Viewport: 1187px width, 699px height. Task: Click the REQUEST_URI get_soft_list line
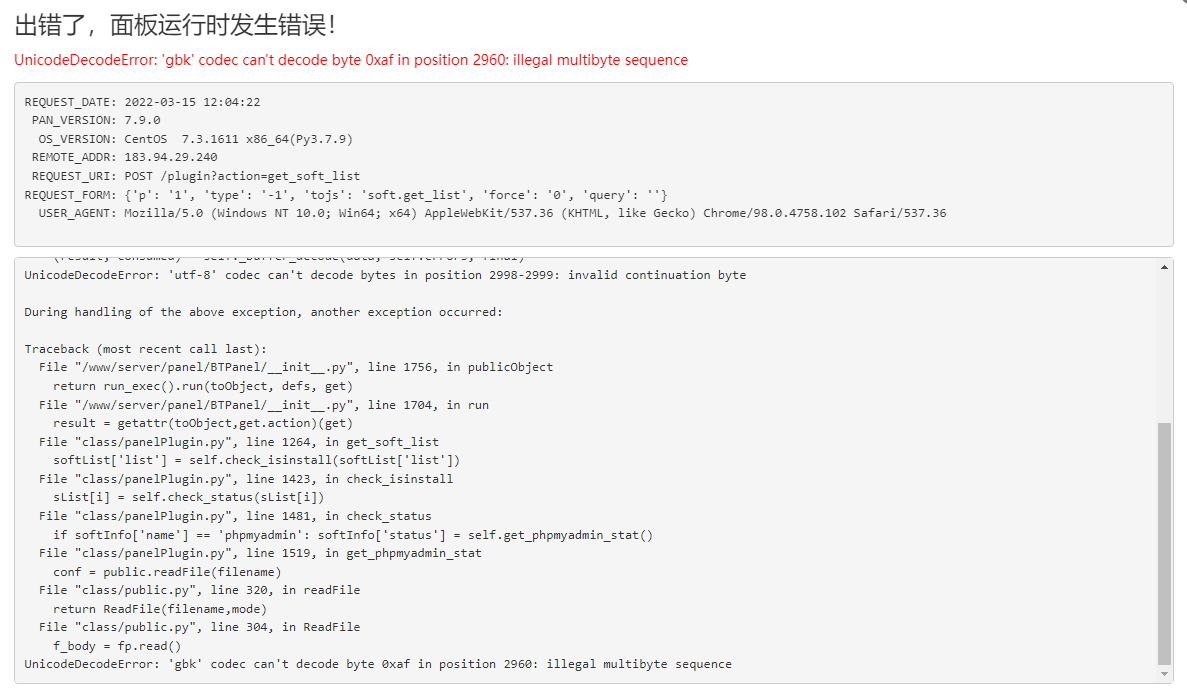(196, 176)
